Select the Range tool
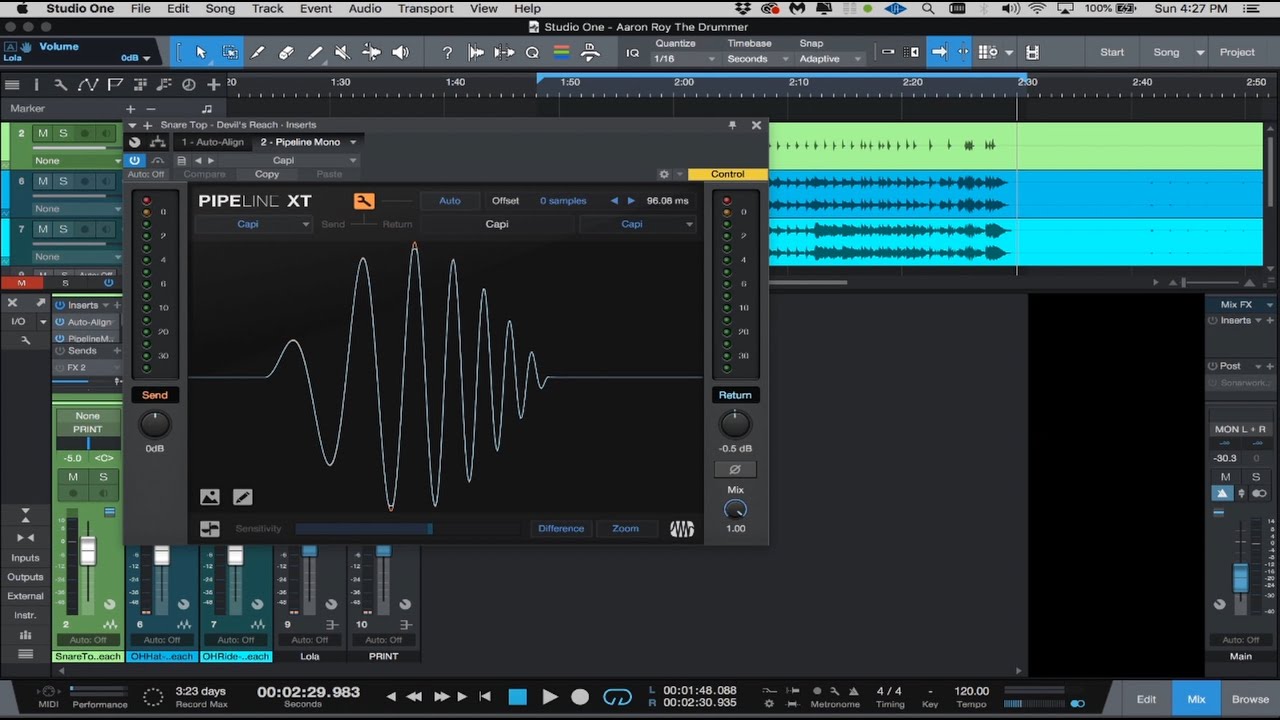This screenshot has width=1280, height=720. pos(230,52)
